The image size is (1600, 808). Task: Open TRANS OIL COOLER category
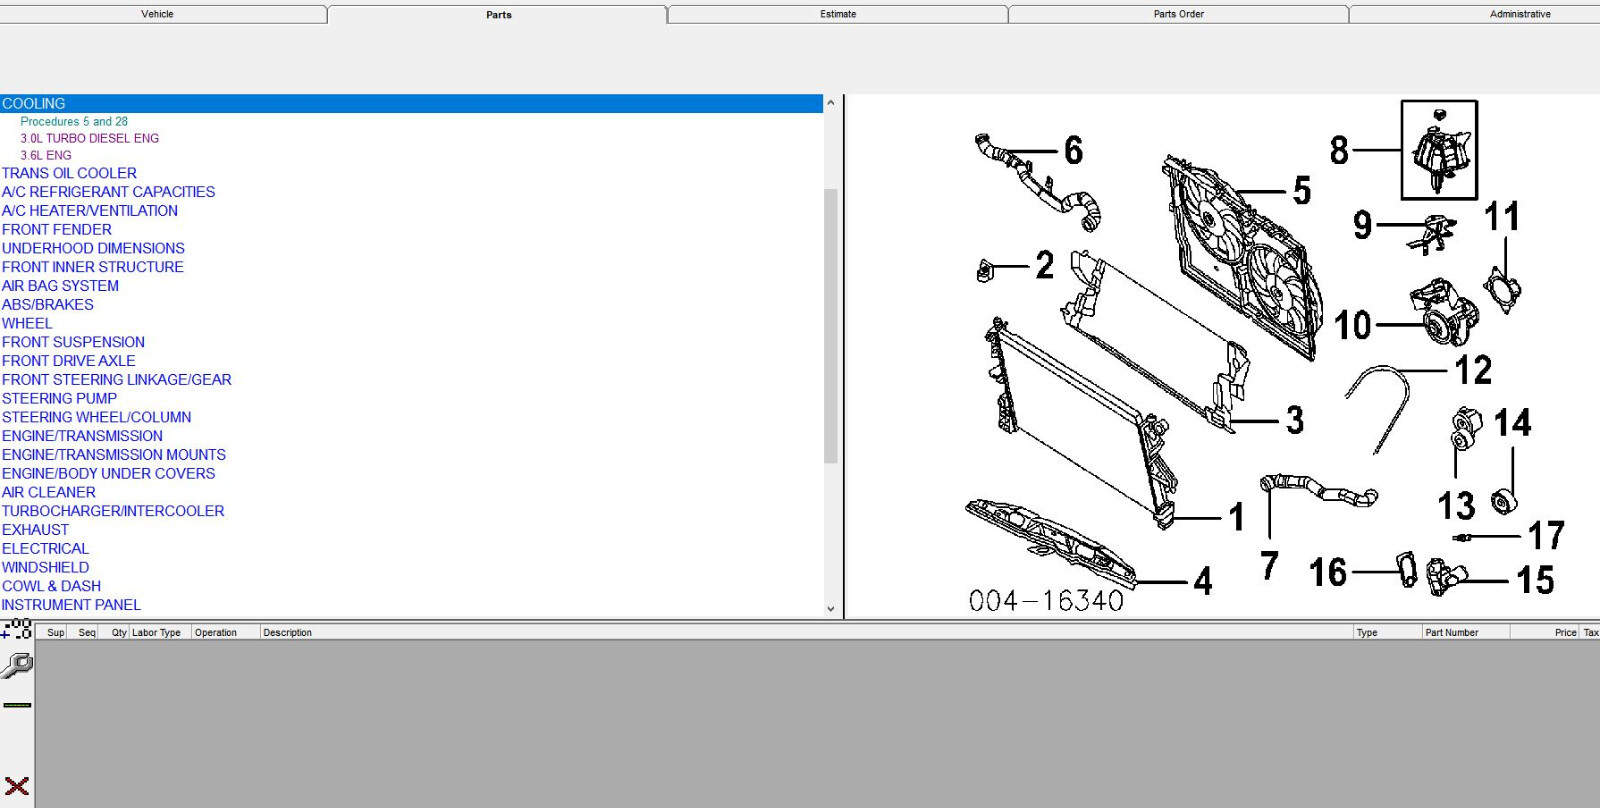[69, 173]
